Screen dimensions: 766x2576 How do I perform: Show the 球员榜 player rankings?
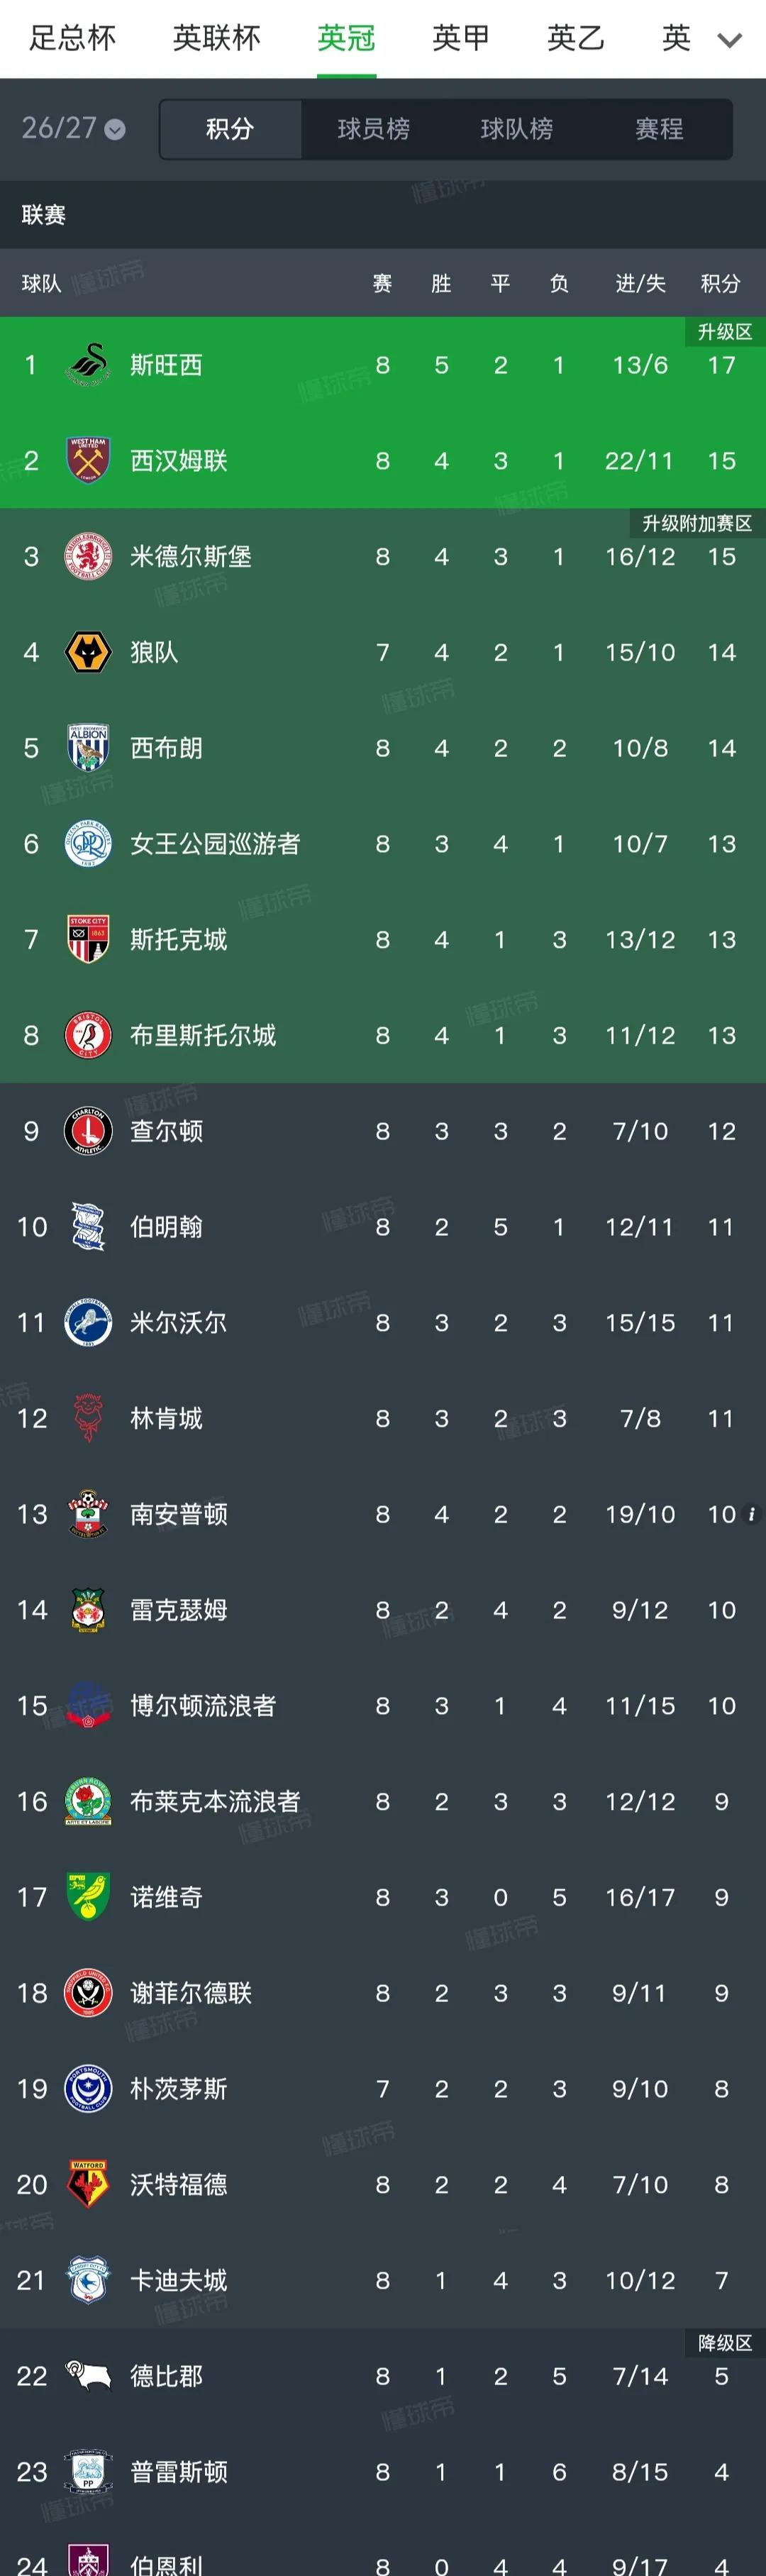click(x=373, y=129)
